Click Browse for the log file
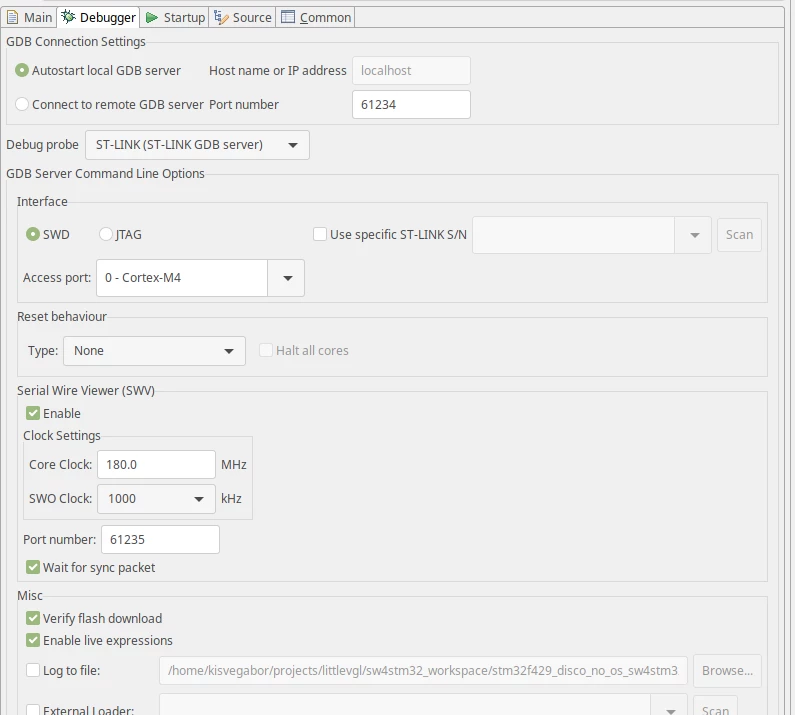The width and height of the screenshot is (795, 715). click(728, 671)
